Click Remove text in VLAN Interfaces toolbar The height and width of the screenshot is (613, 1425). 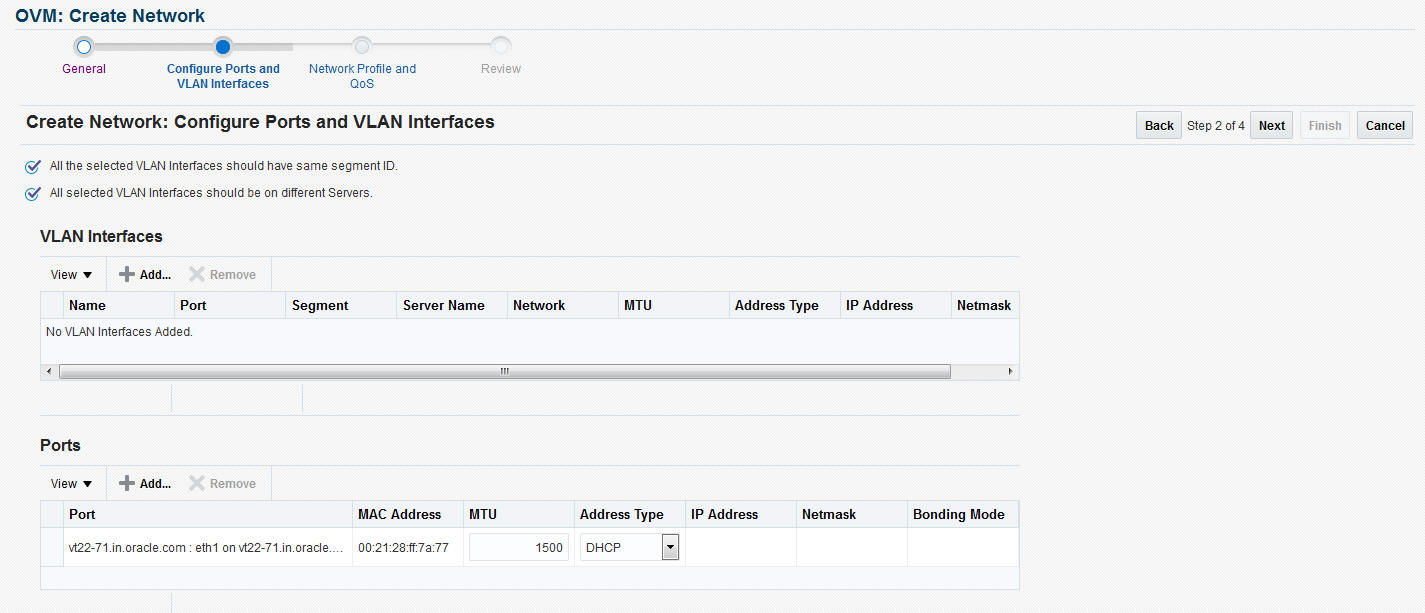233,275
